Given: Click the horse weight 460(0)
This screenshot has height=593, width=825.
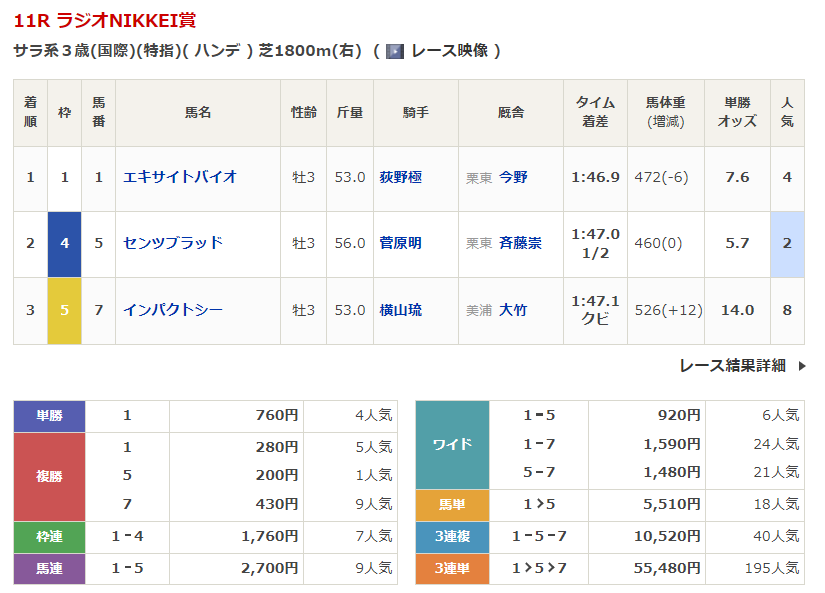Looking at the screenshot, I should pos(658,243).
